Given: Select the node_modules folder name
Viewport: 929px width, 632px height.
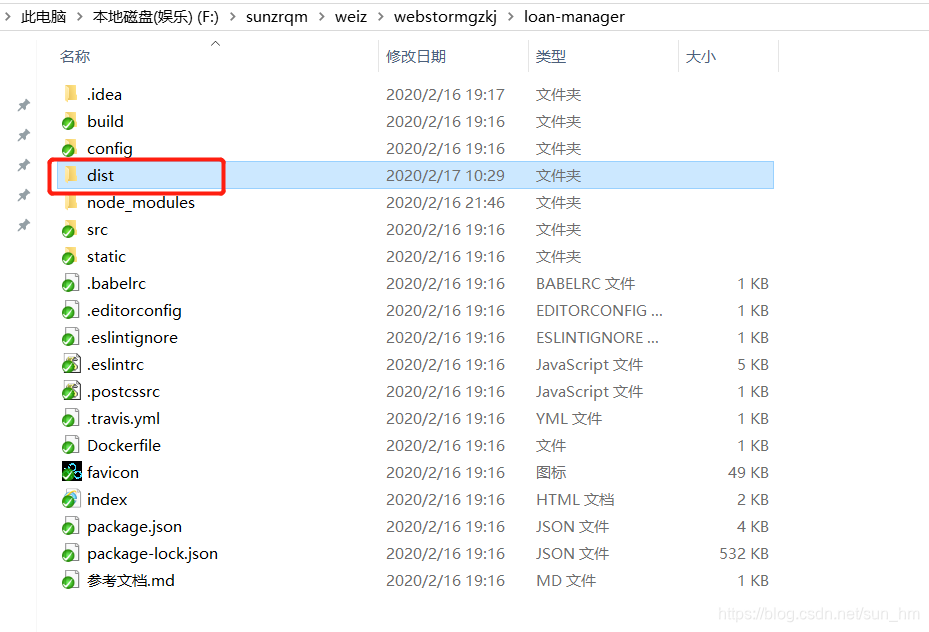Looking at the screenshot, I should (141, 203).
